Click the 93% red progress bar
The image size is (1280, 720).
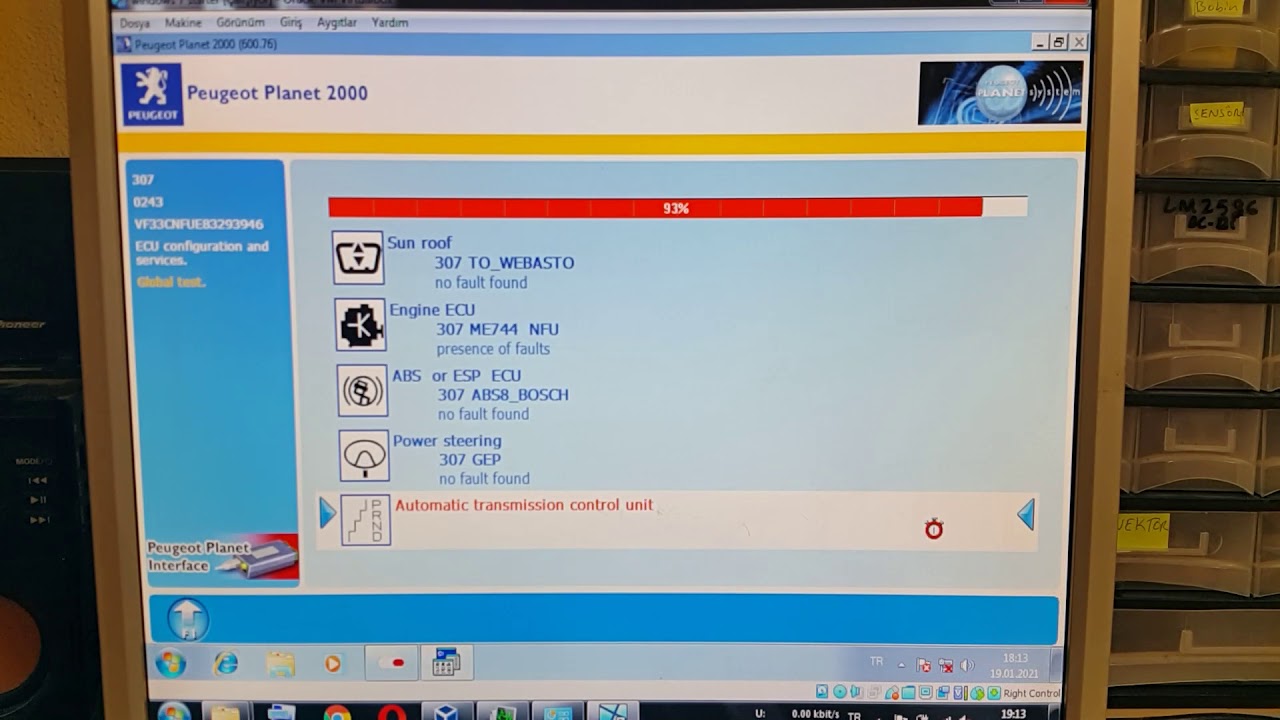(677, 208)
